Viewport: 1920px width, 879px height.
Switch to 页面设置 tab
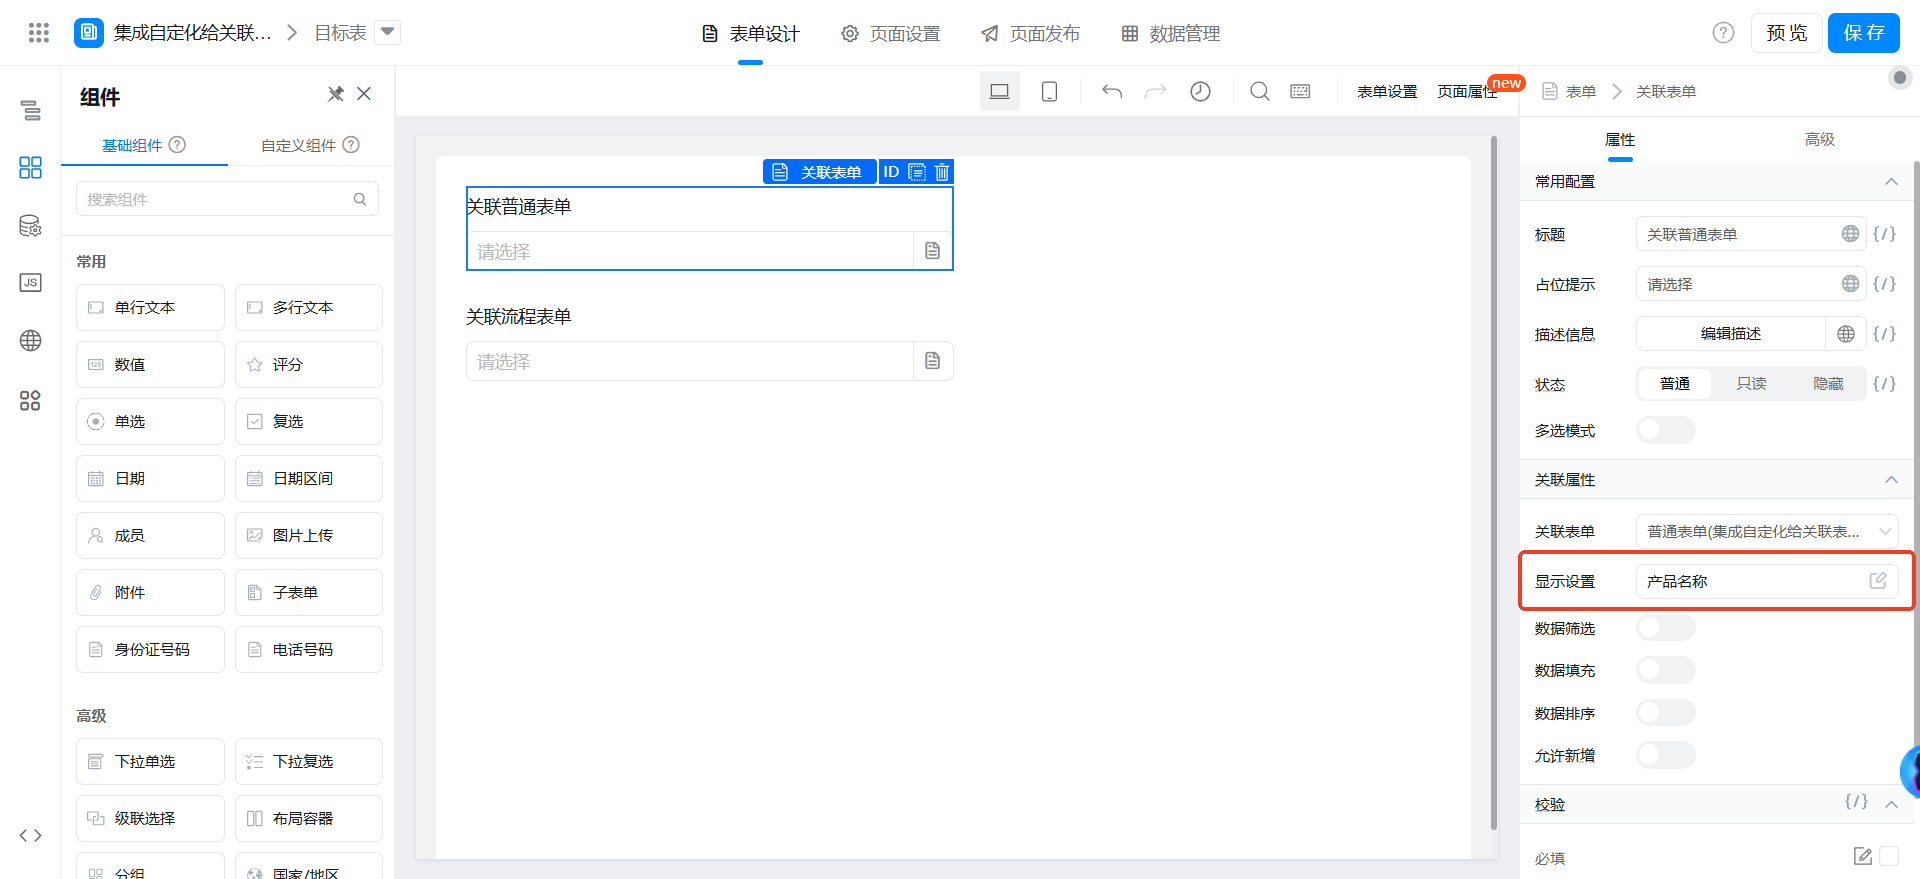point(891,34)
